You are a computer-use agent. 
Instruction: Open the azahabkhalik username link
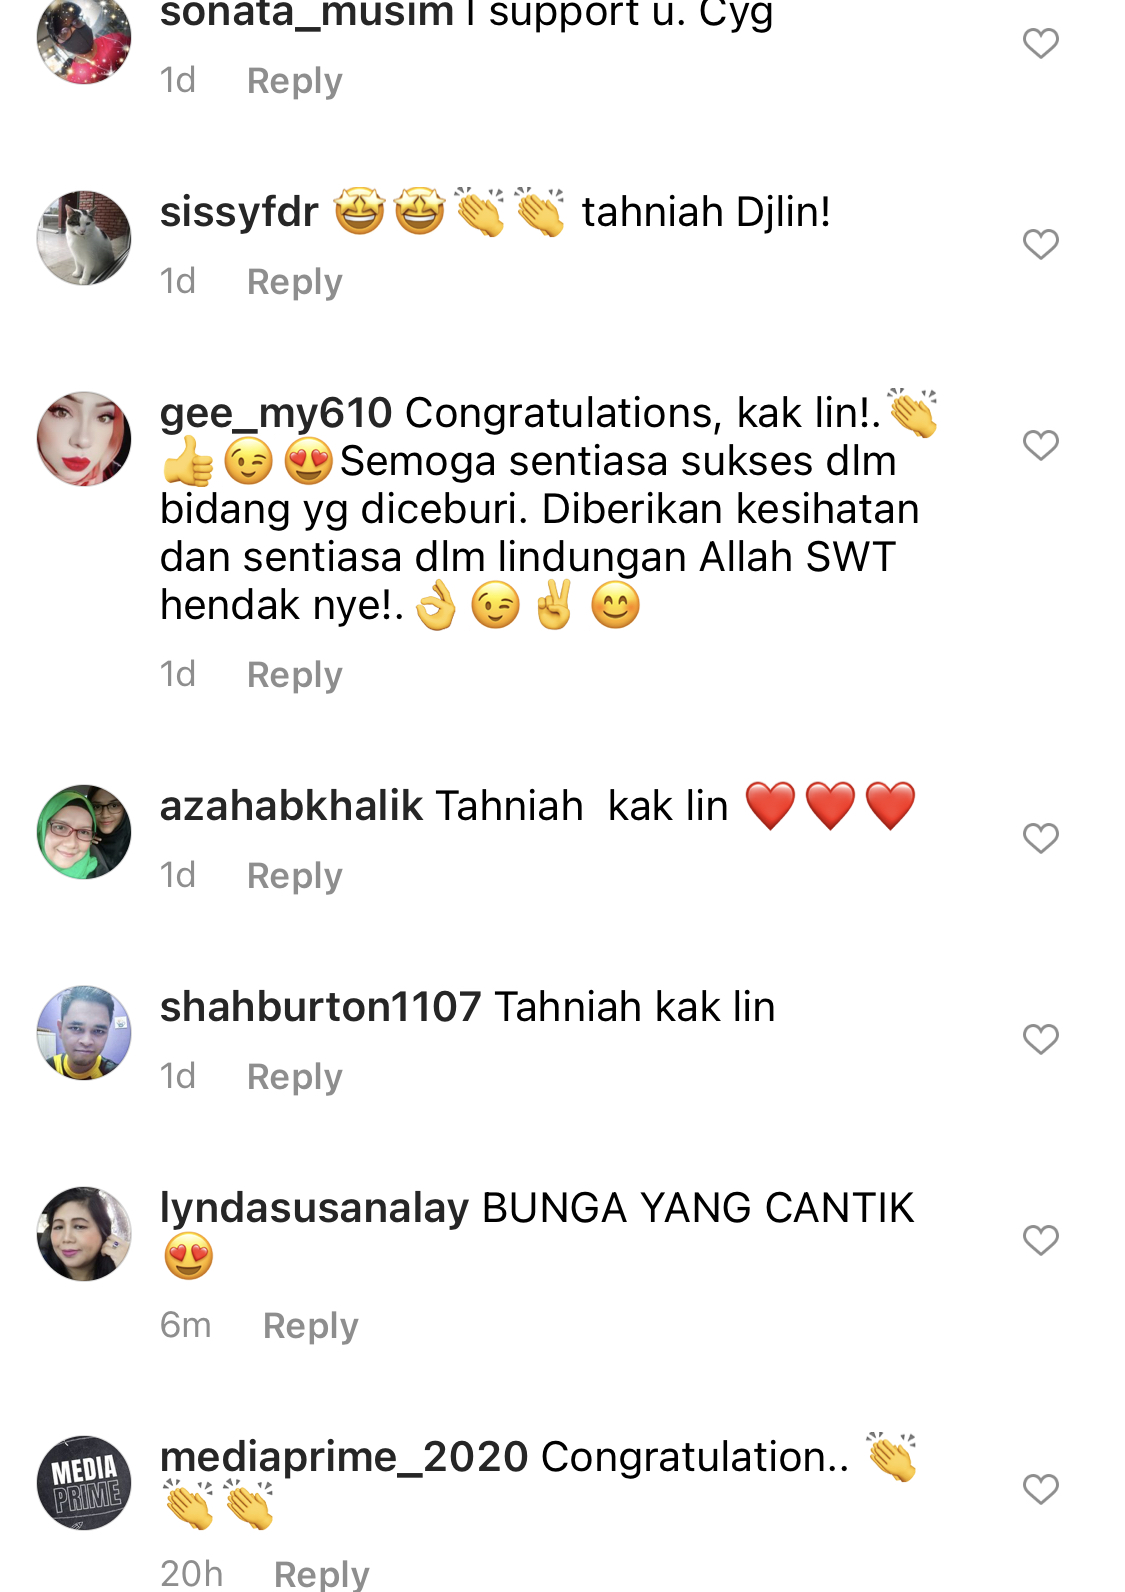[x=291, y=806]
